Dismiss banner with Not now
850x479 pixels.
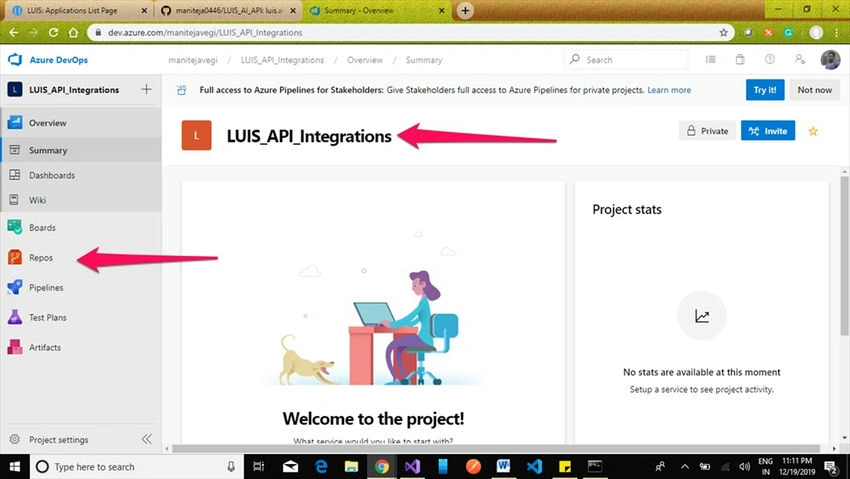(x=814, y=90)
